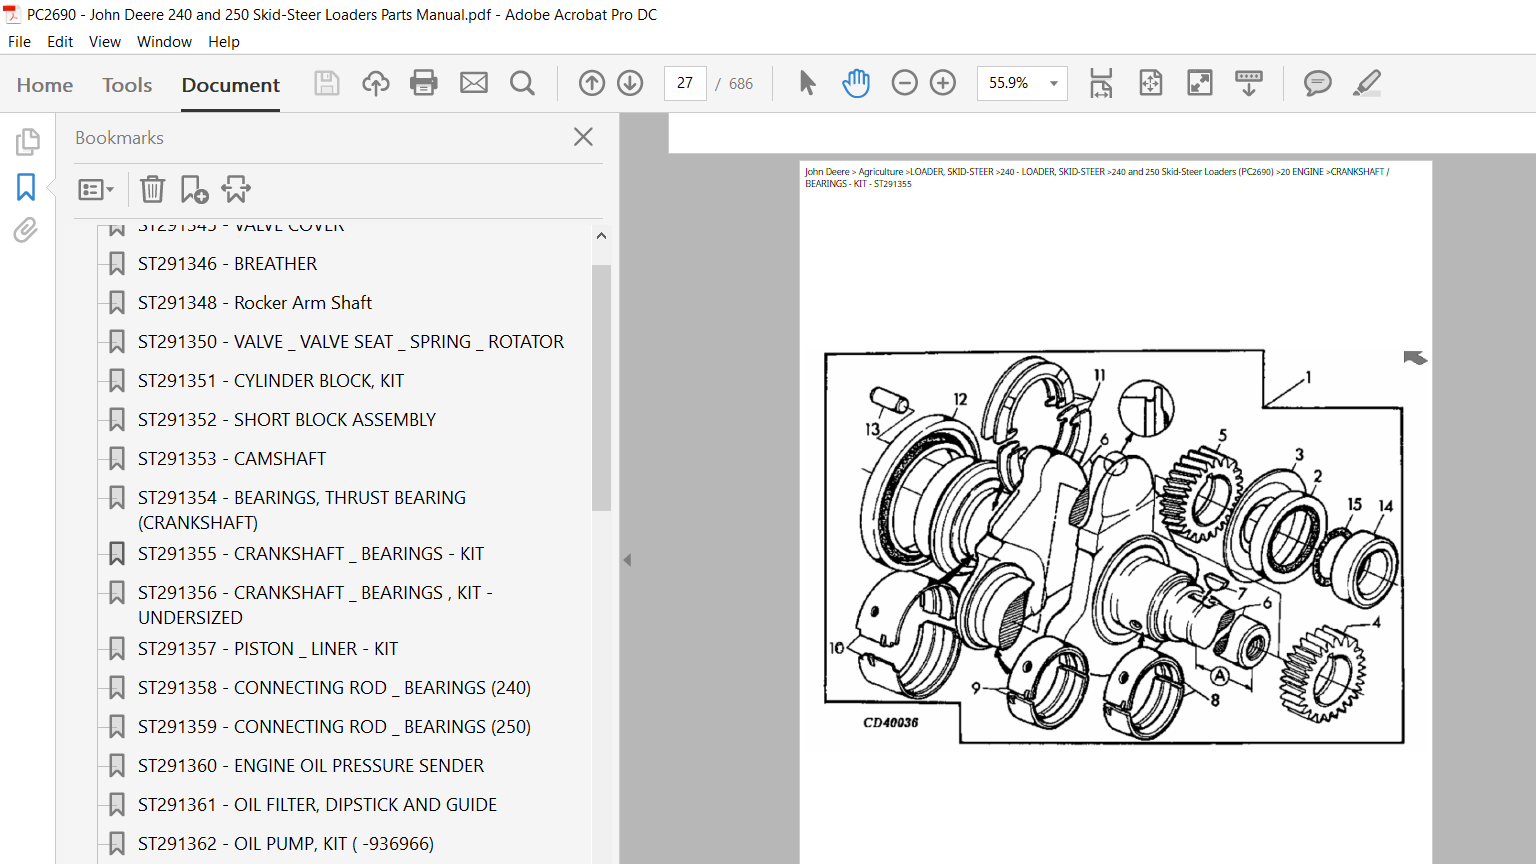Click the upload to cloud icon
The width and height of the screenshot is (1536, 864).
click(376, 83)
